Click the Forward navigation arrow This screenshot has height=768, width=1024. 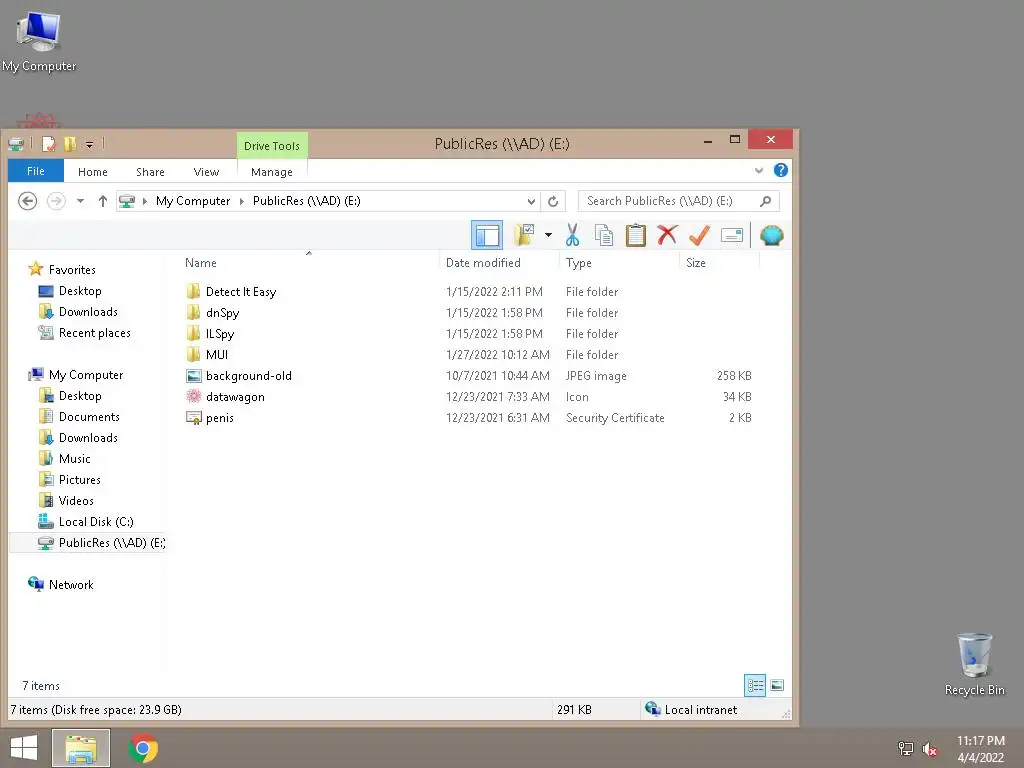56,201
